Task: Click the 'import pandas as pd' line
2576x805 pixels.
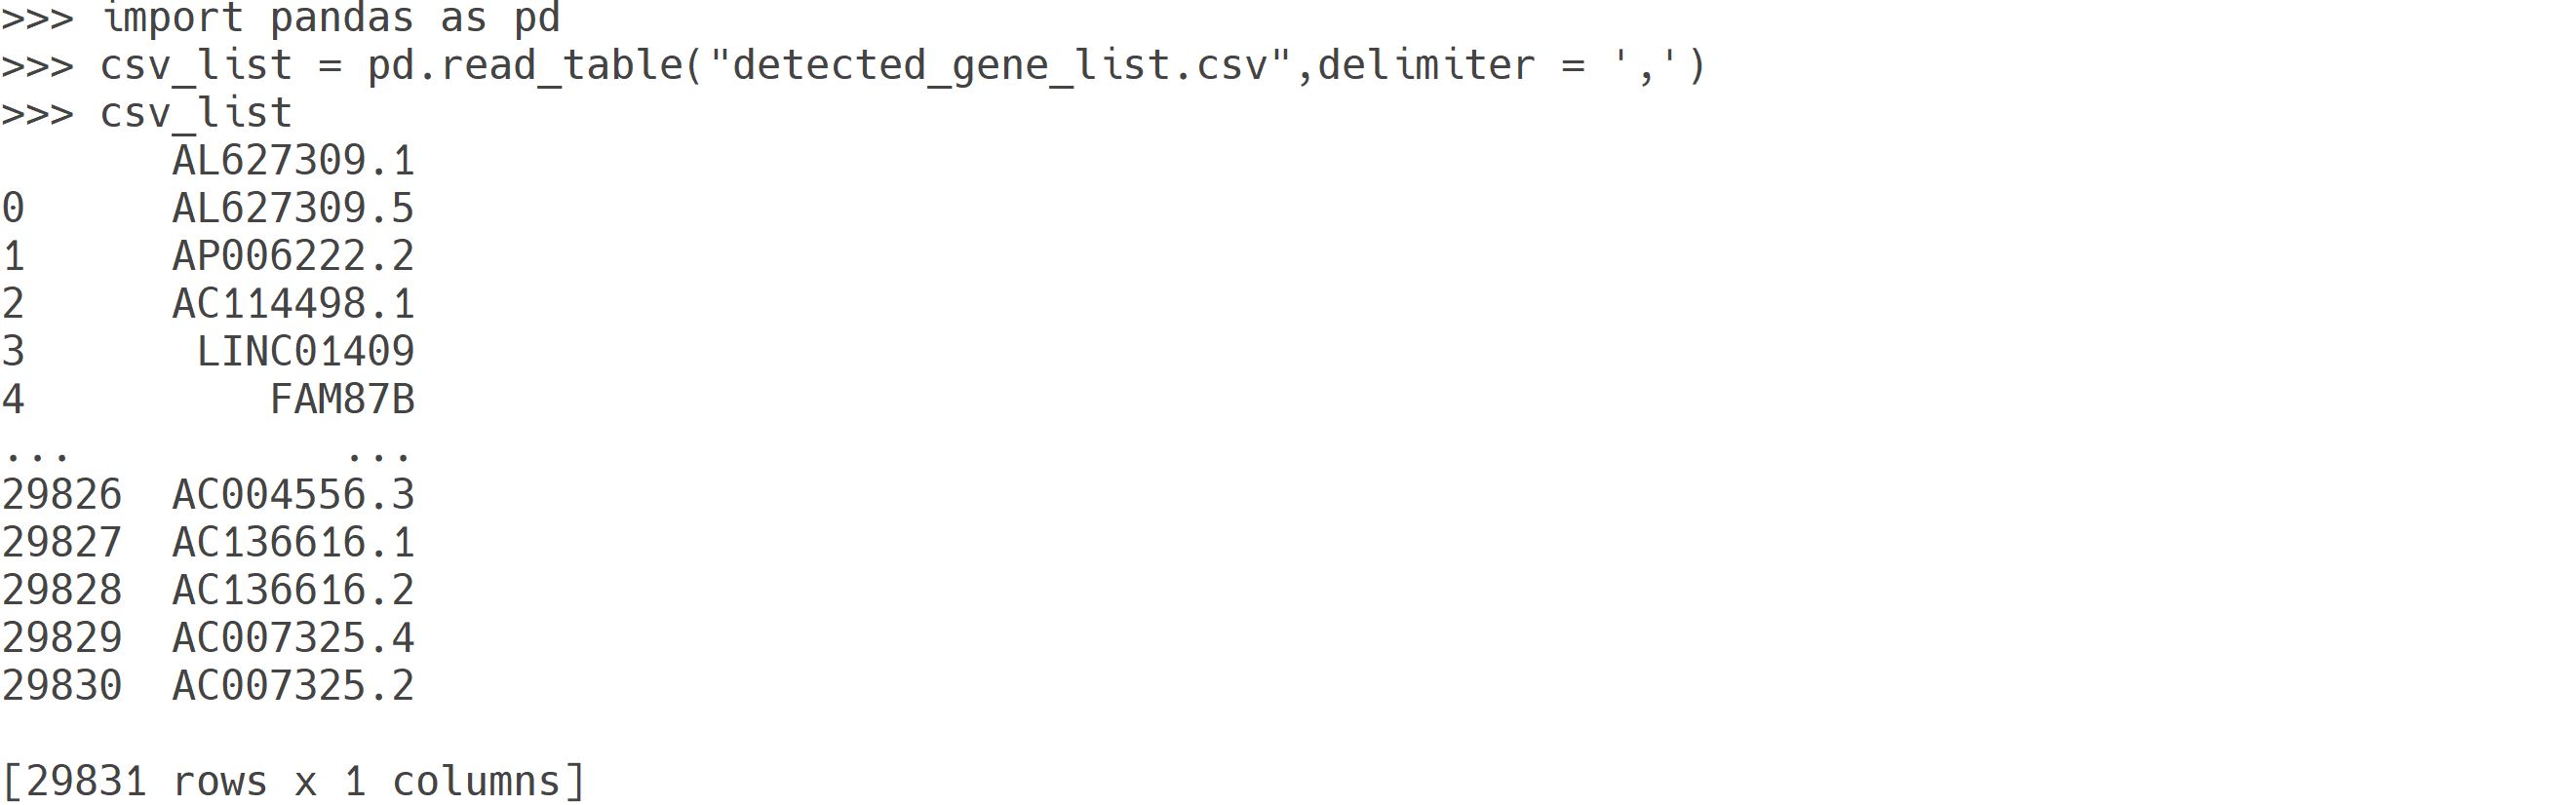Action: [330, 18]
